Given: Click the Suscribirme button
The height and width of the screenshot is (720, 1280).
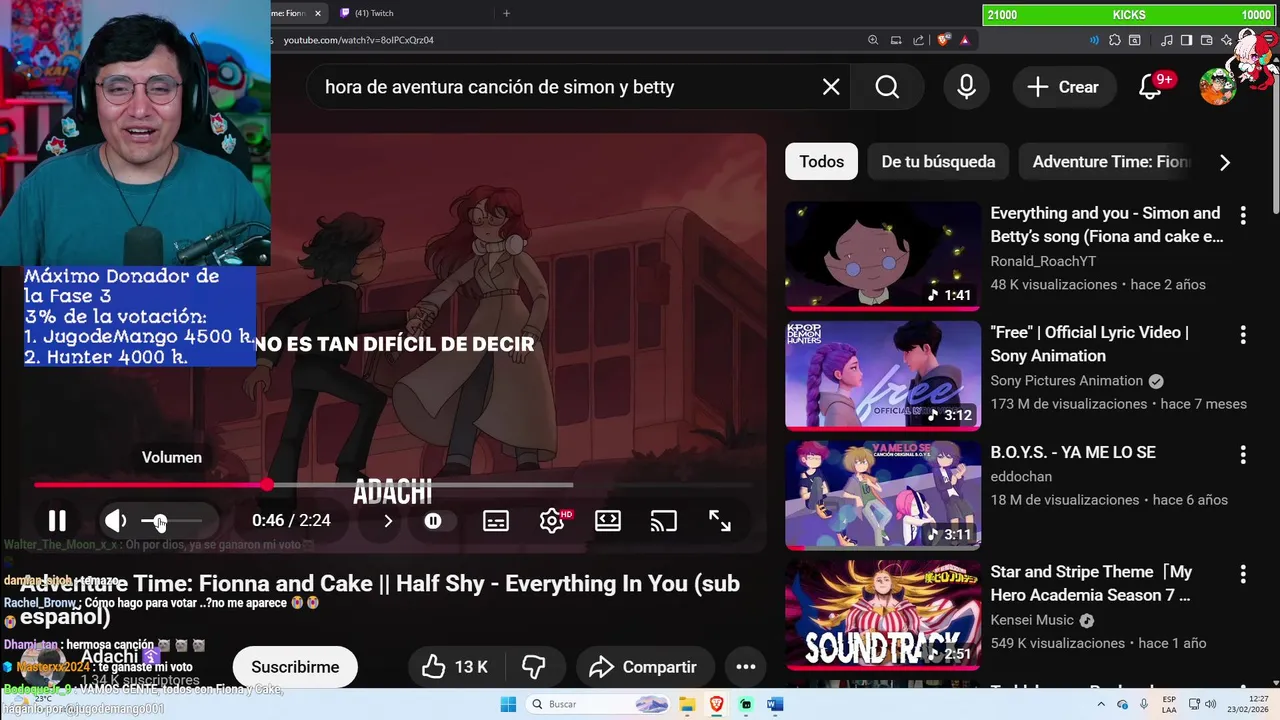Looking at the screenshot, I should tap(295, 667).
